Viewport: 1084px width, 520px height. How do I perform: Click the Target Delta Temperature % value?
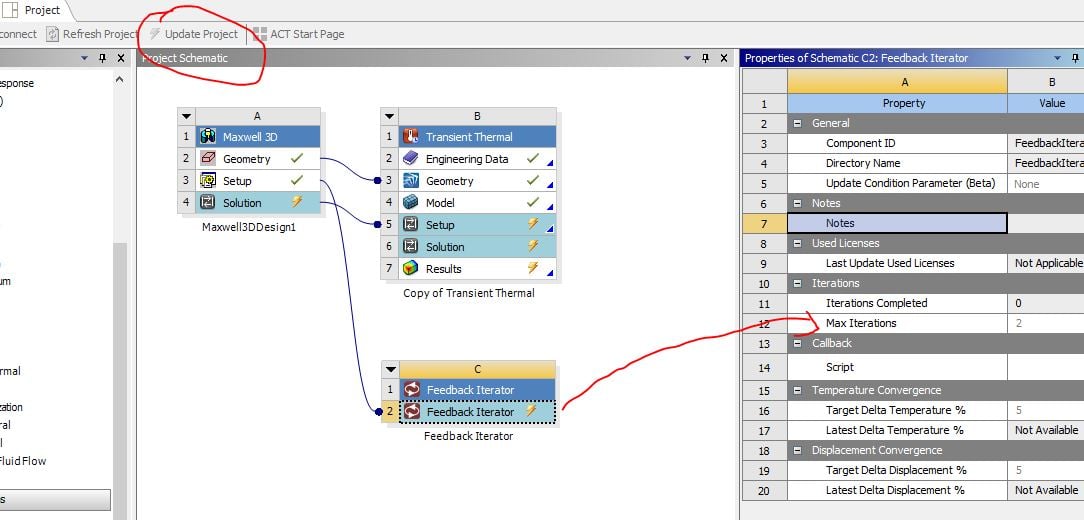(1045, 410)
